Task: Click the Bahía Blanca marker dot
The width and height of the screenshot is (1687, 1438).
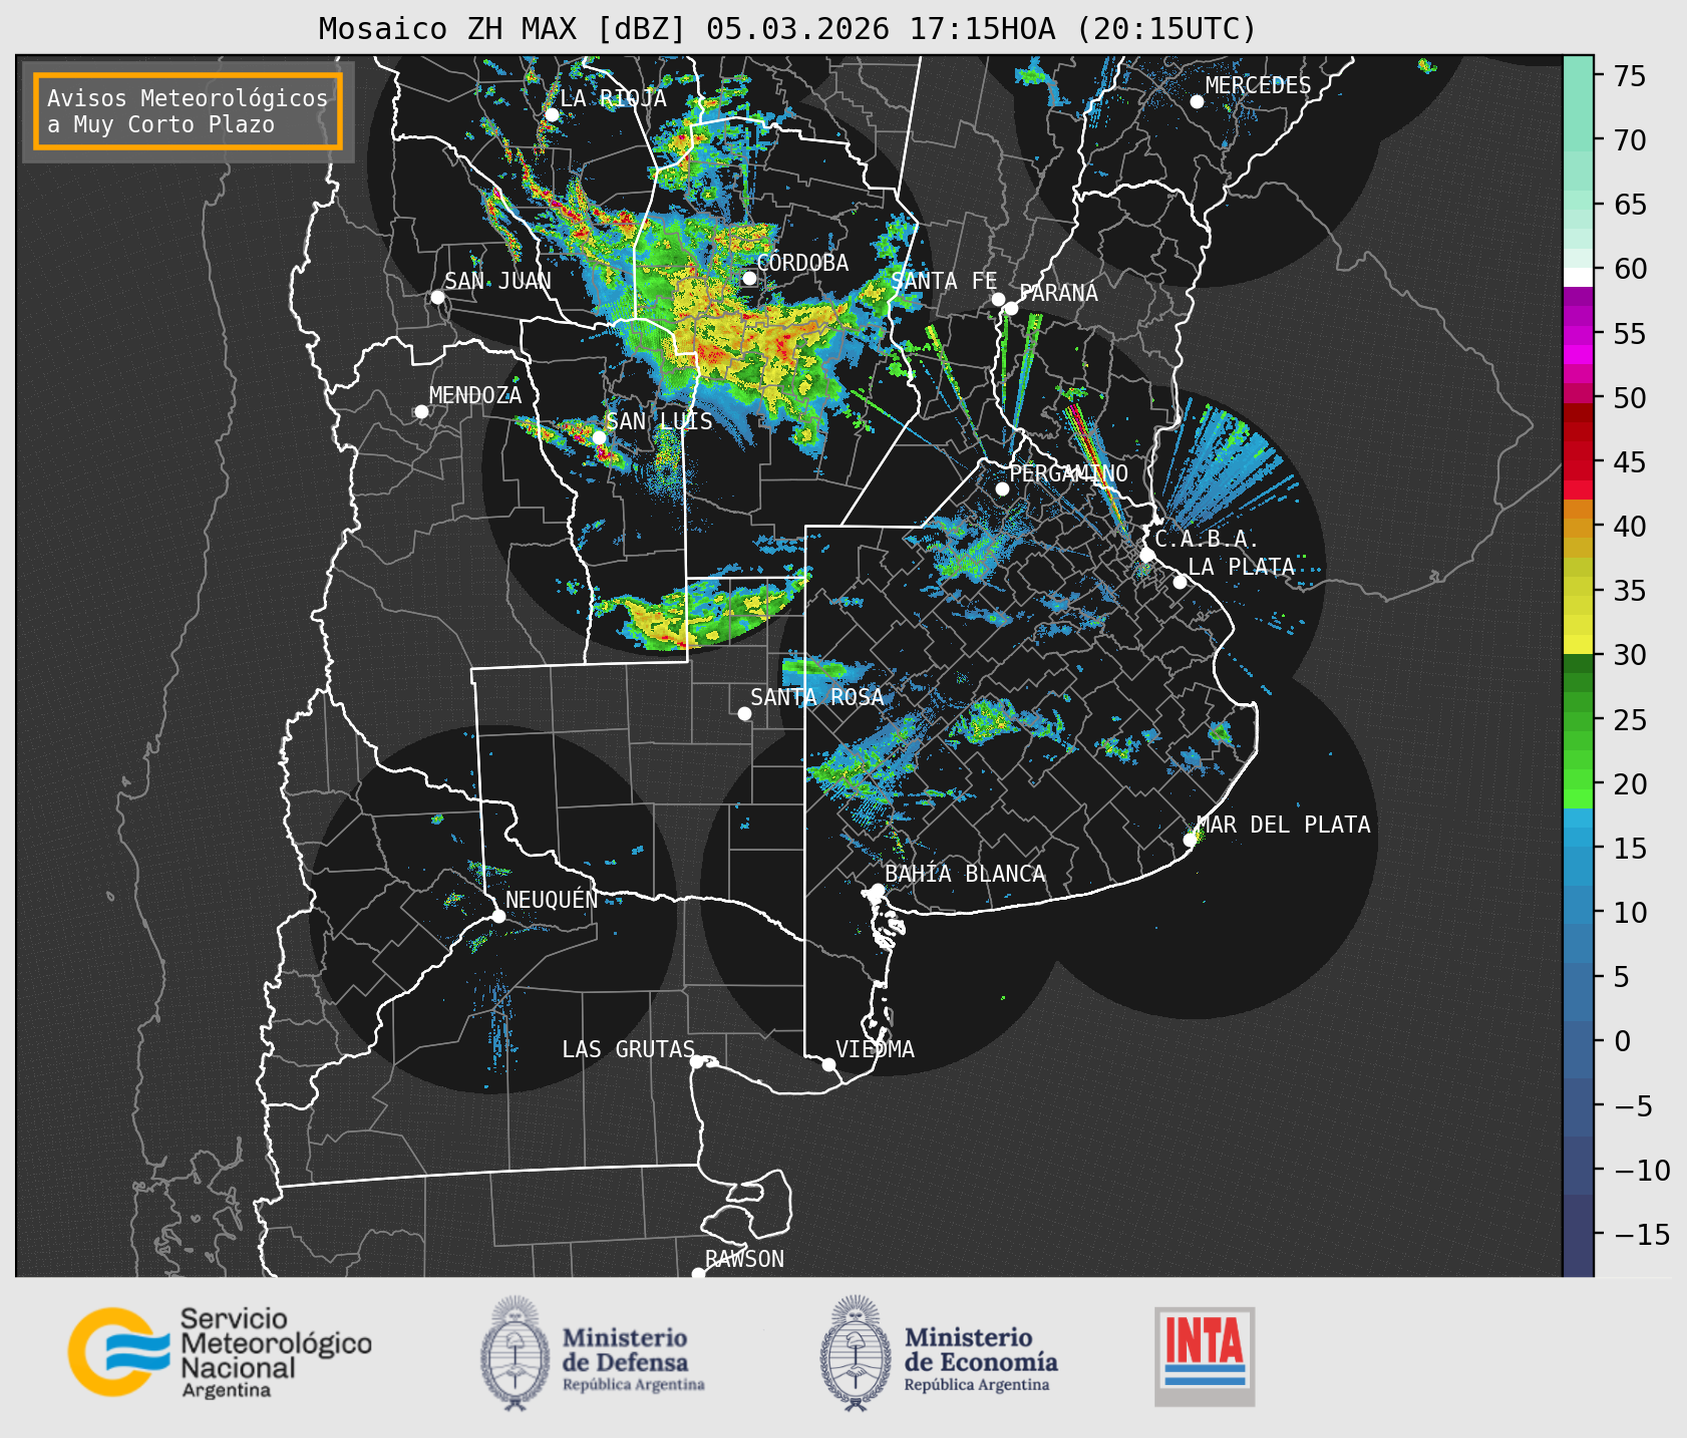Action: [x=877, y=890]
